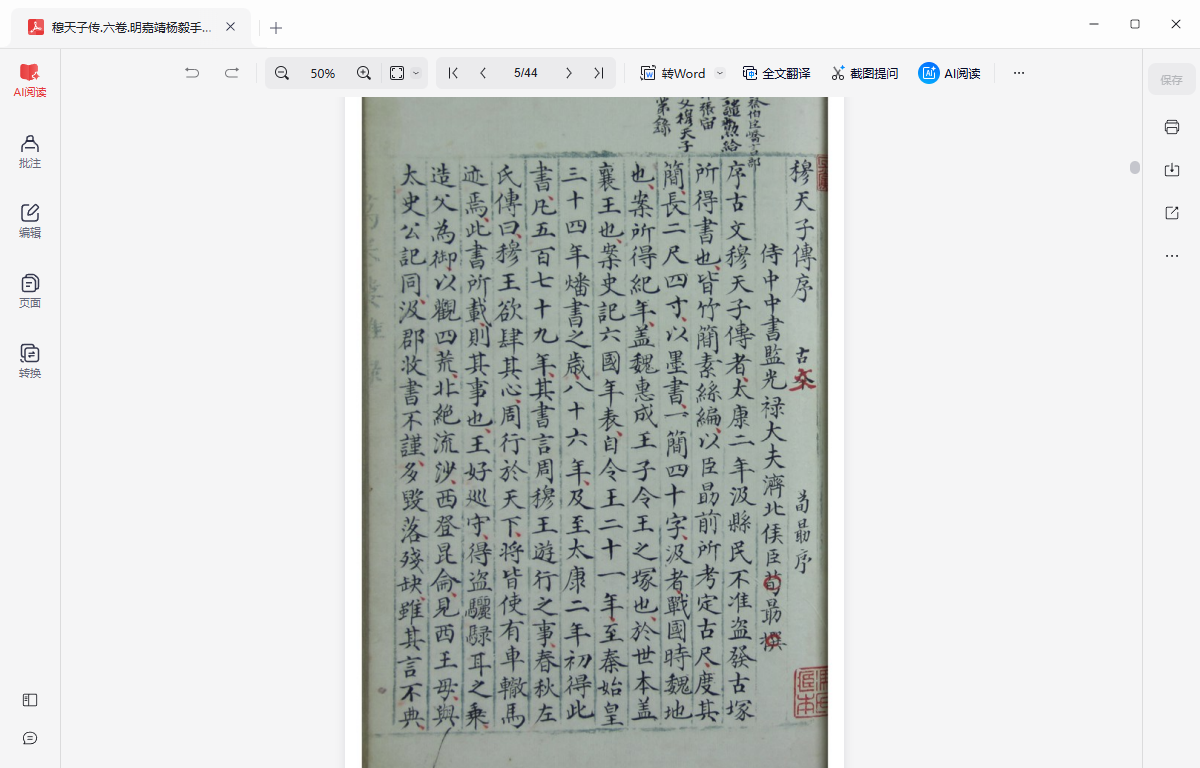Click 全文翻译 full text translation
Viewport: 1200px width, 768px height.
pyautogui.click(x=776, y=73)
